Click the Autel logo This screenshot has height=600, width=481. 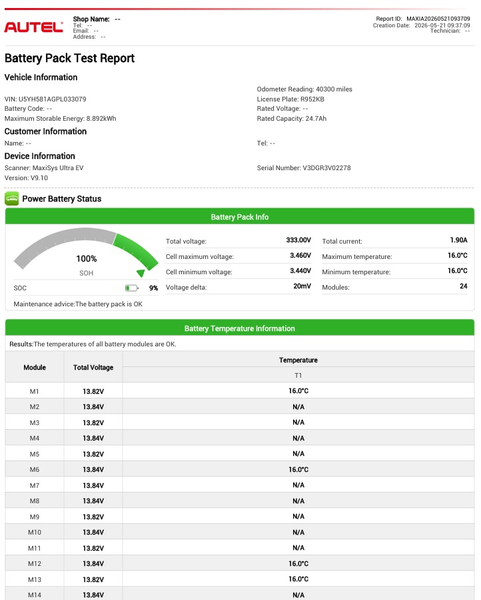[x=34, y=27]
